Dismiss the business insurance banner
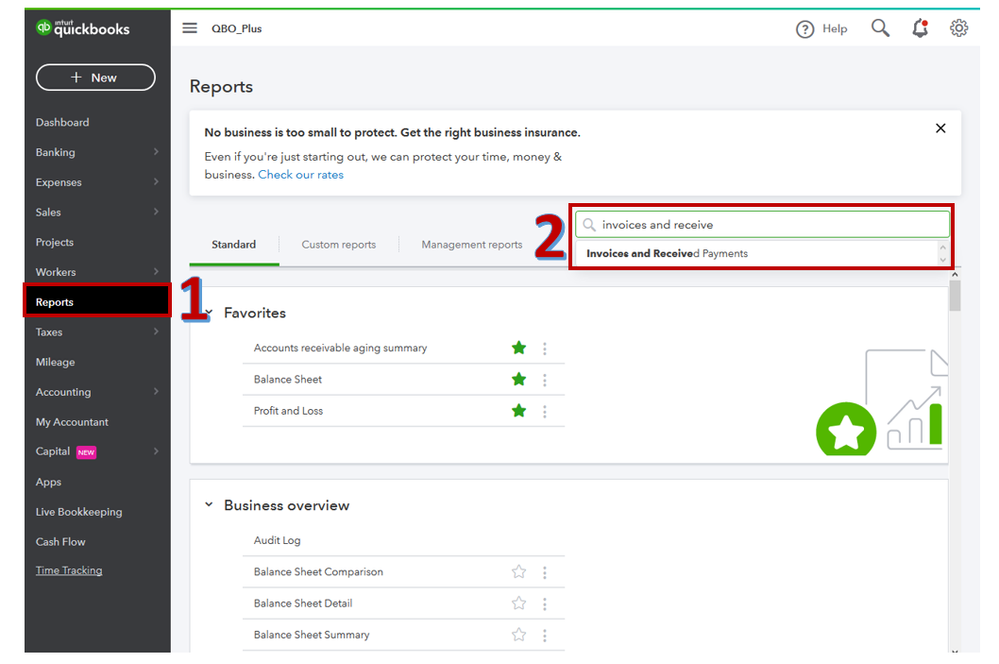Image resolution: width=999 pixels, height=664 pixels. pos(940,128)
